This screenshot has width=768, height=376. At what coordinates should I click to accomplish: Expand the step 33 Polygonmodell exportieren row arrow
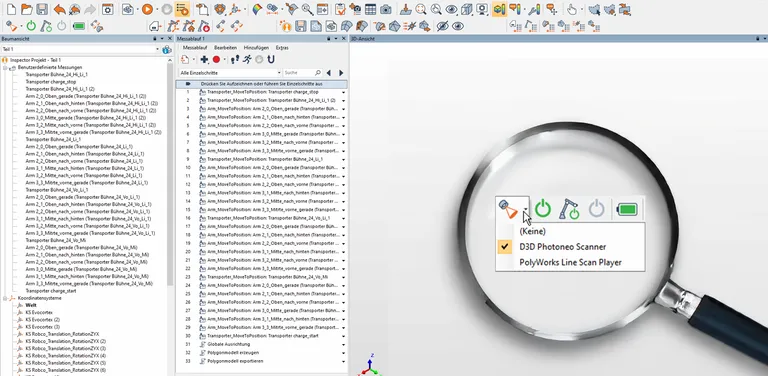click(343, 361)
